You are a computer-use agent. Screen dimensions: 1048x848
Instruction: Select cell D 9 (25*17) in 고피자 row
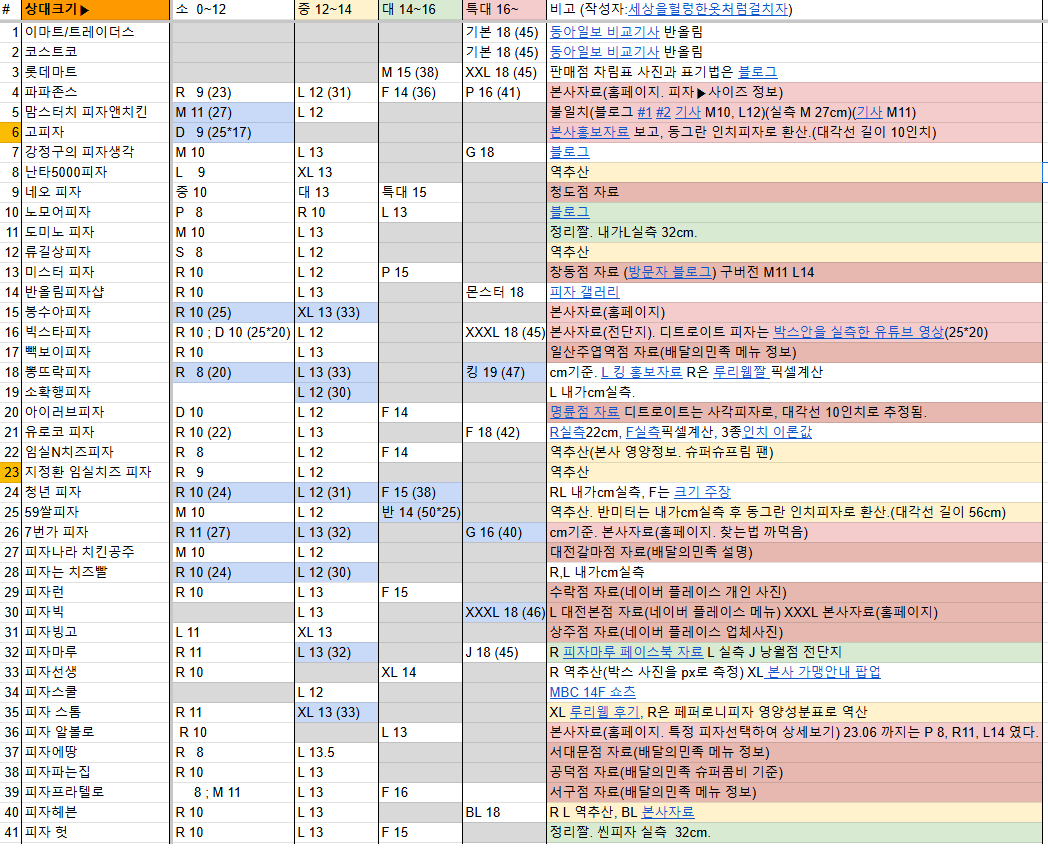point(233,132)
